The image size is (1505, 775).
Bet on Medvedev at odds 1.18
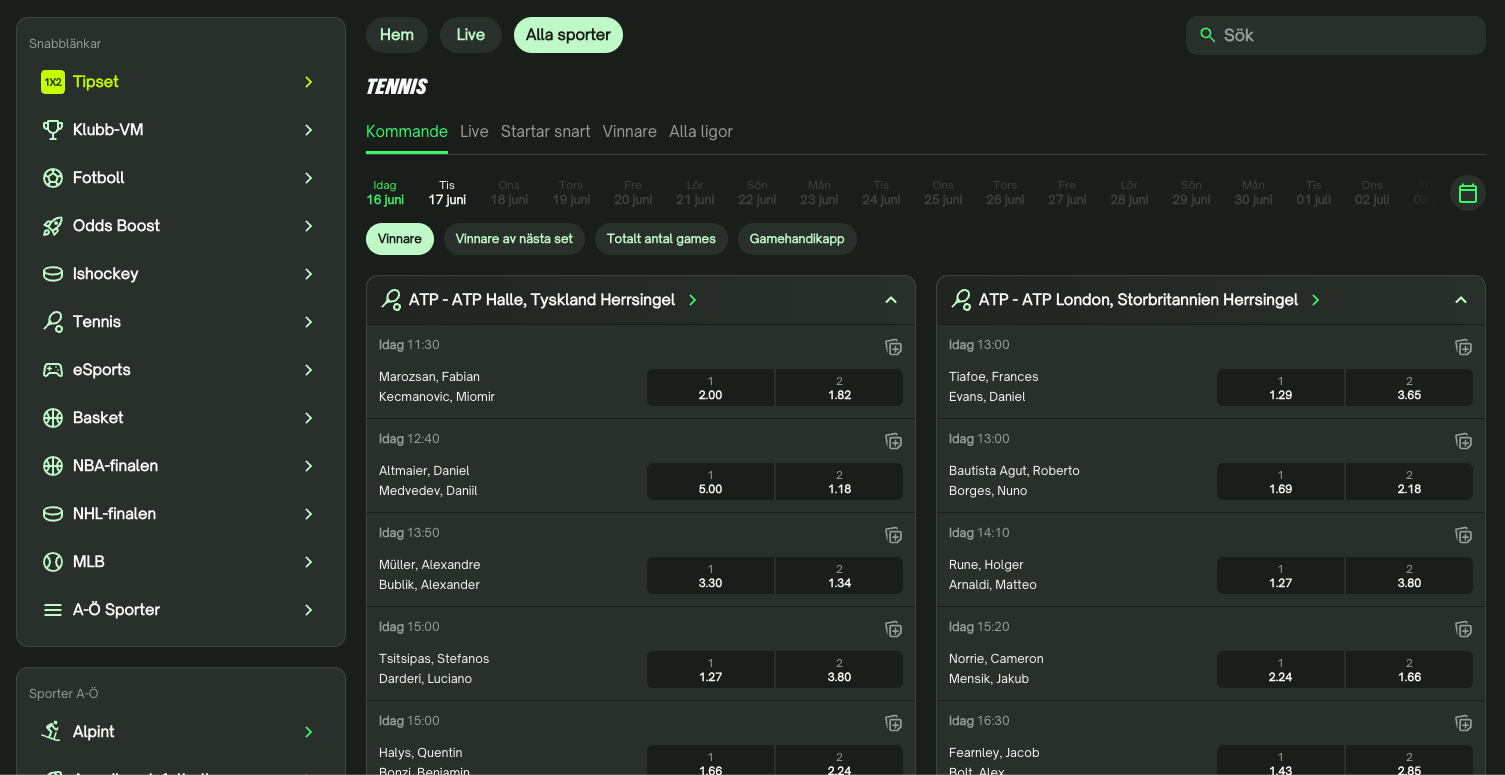(838, 481)
